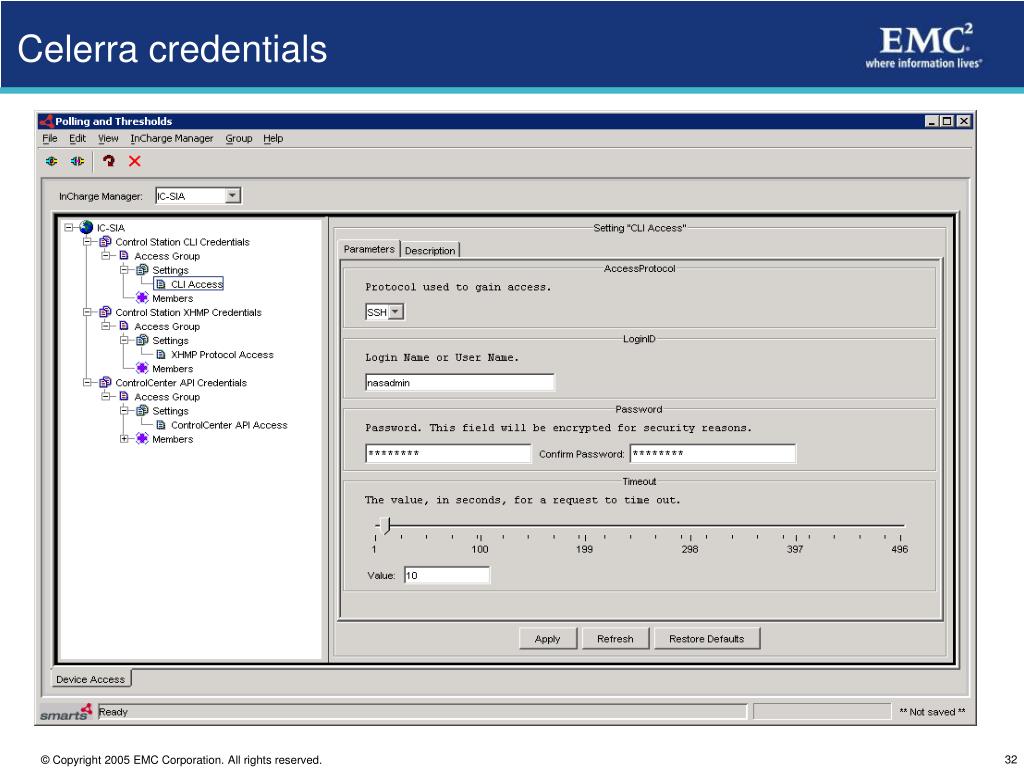Click the ** Not saved ** status text
The image size is (1024, 768).
click(x=932, y=712)
